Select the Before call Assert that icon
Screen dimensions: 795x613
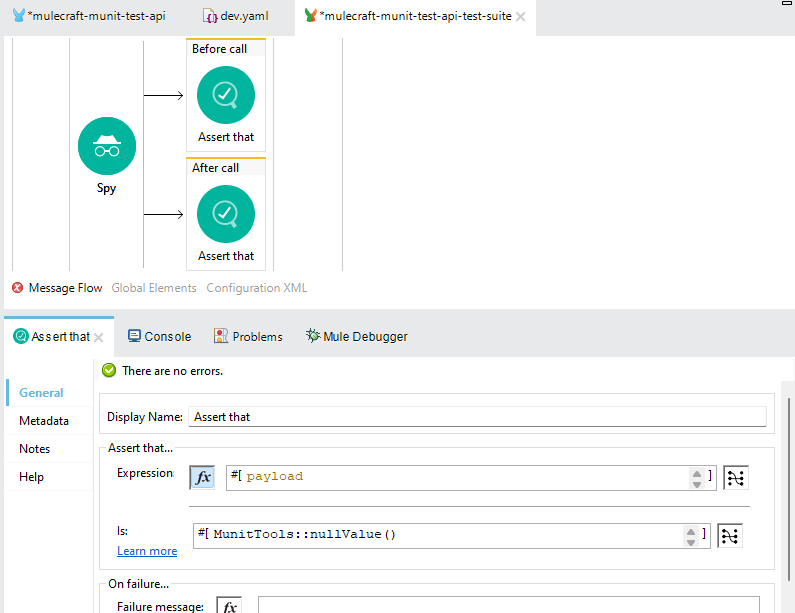click(226, 95)
